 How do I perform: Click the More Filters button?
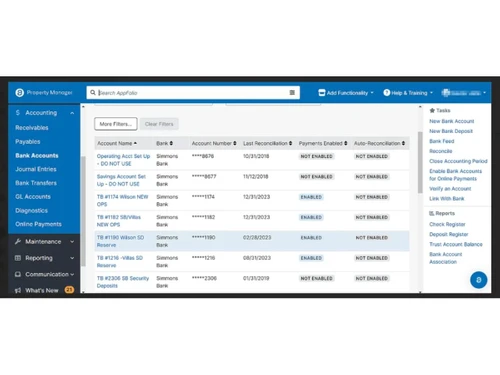click(x=116, y=124)
